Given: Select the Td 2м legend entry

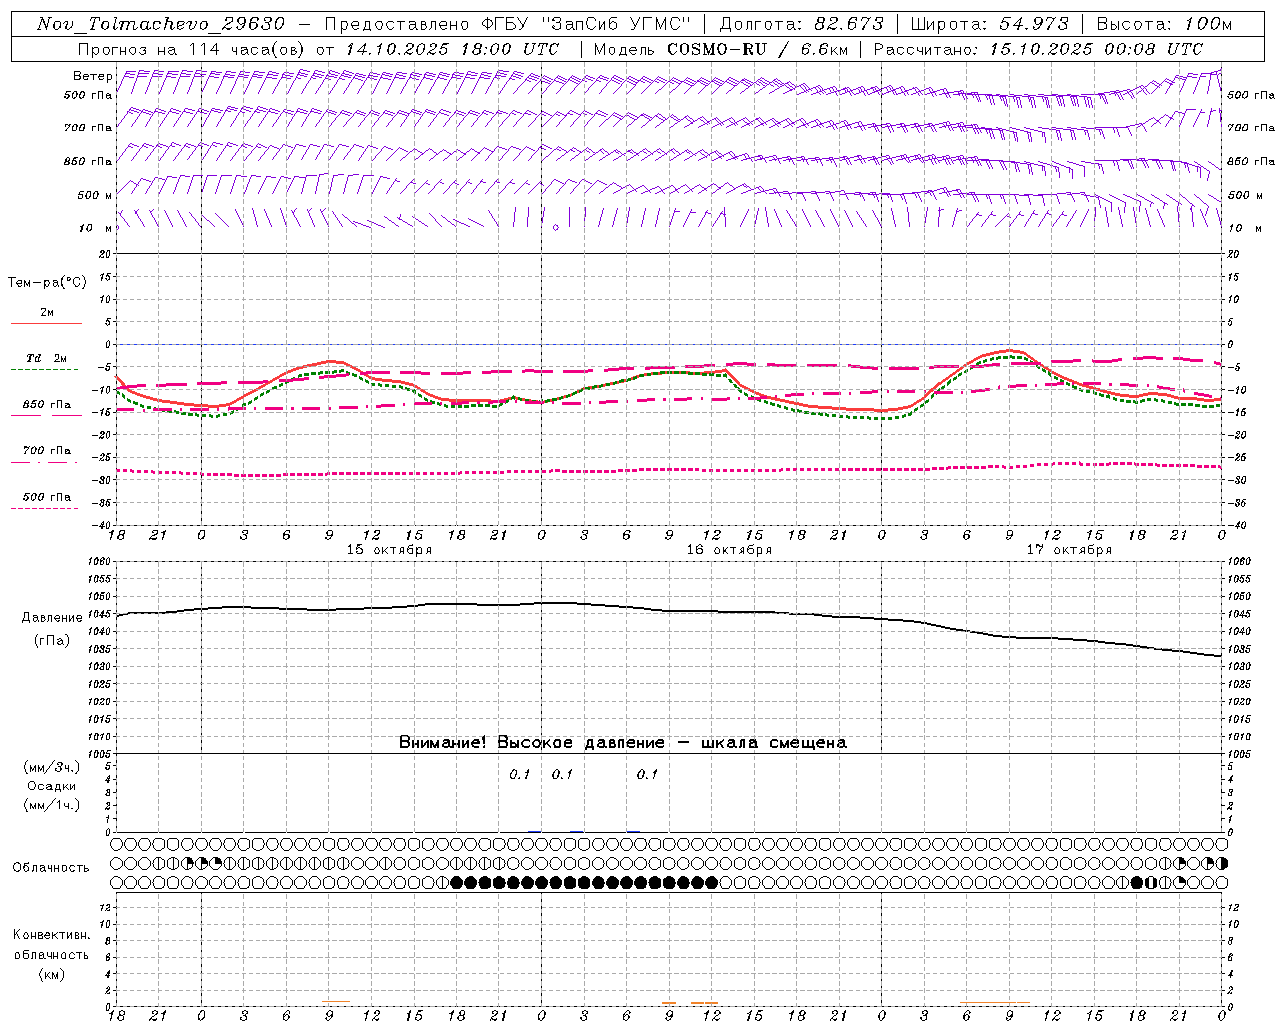Looking at the screenshot, I should [x=46, y=358].
